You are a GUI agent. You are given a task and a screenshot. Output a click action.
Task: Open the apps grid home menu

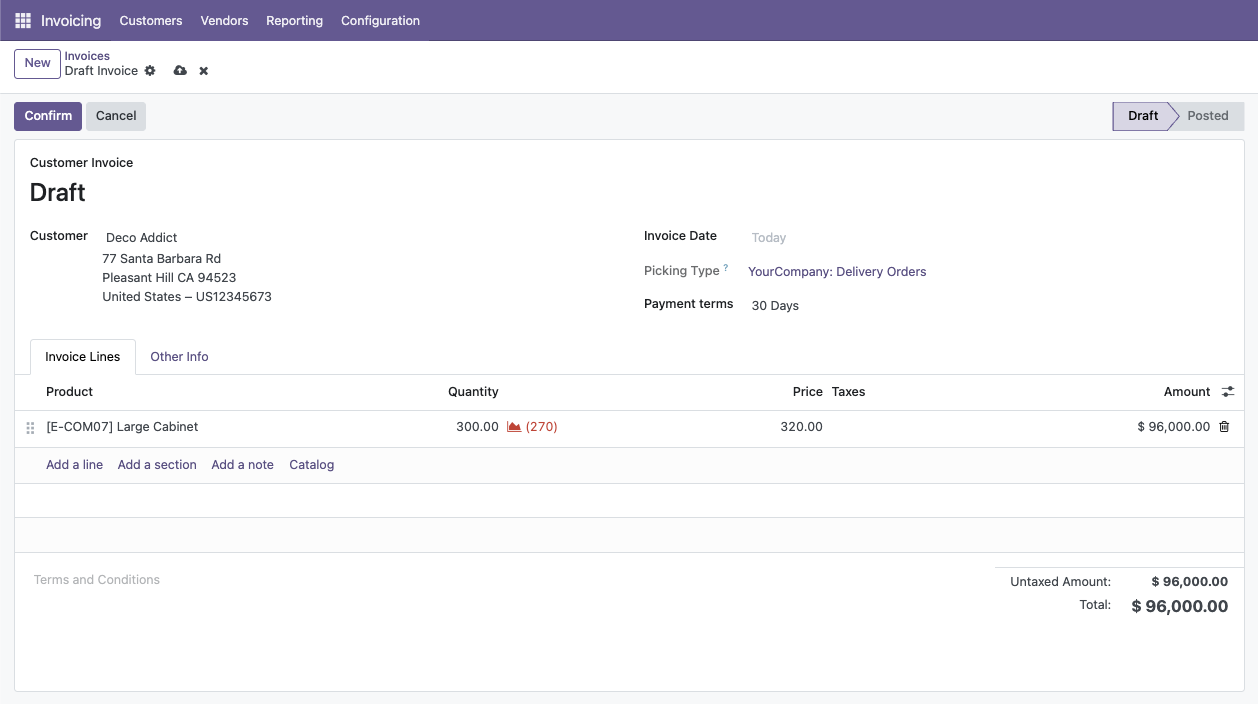23,20
